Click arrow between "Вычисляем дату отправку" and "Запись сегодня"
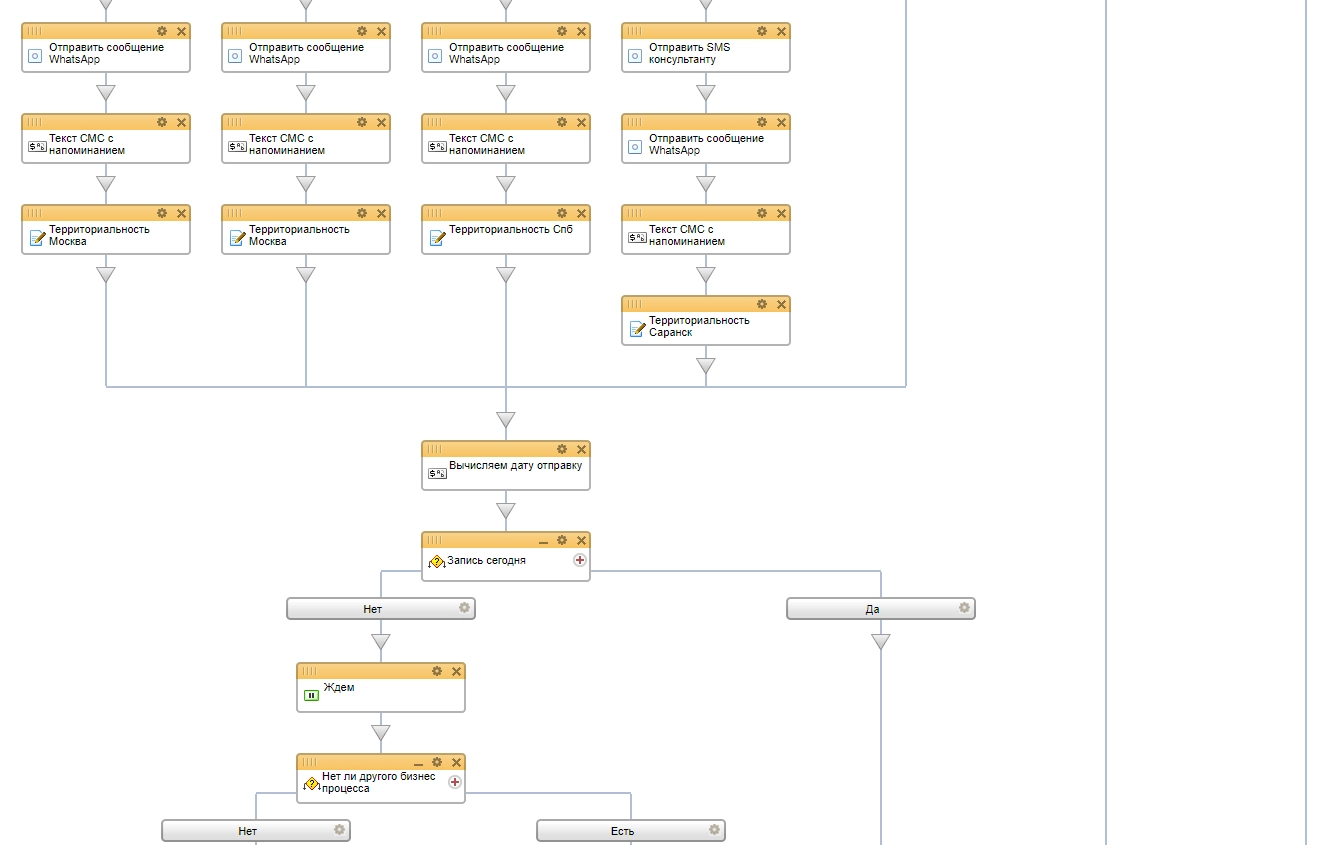This screenshot has width=1329, height=845. coord(506,511)
